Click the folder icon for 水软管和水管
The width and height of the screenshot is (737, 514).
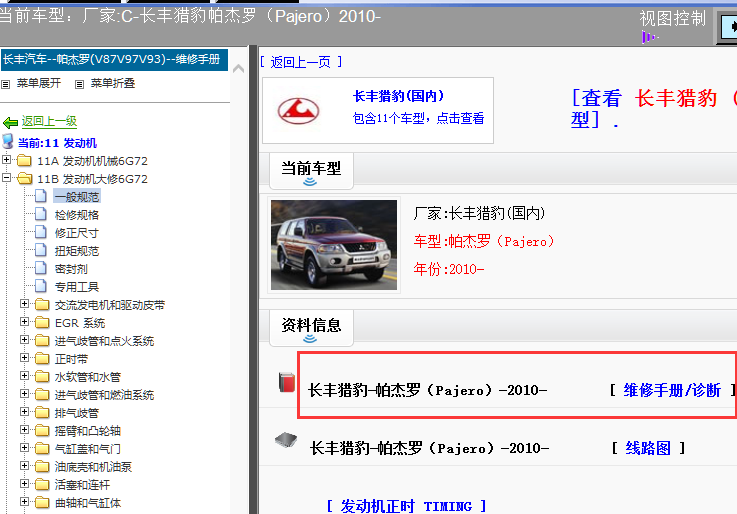(42, 376)
